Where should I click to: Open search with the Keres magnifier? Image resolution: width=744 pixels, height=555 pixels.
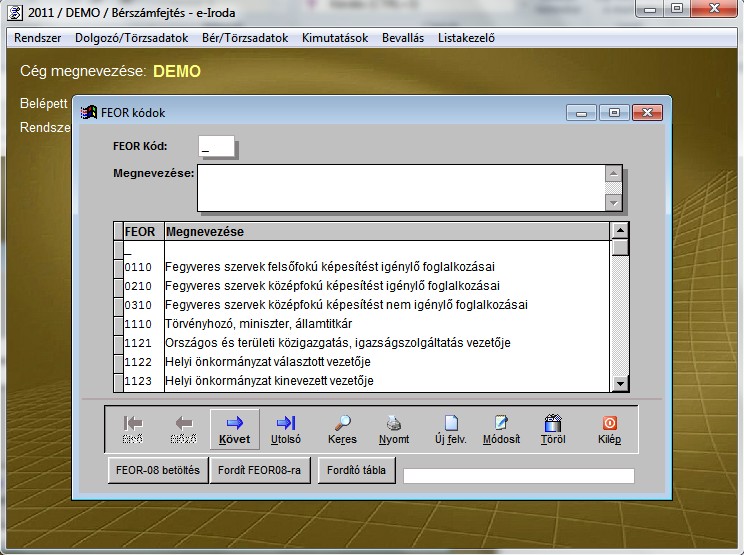[x=342, y=428]
